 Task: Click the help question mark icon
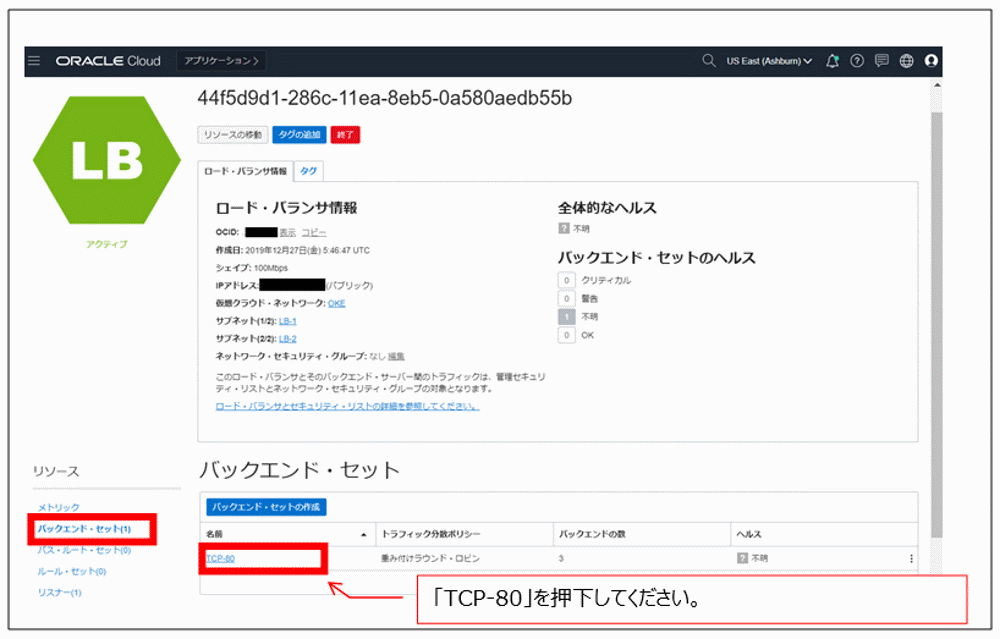(x=856, y=61)
